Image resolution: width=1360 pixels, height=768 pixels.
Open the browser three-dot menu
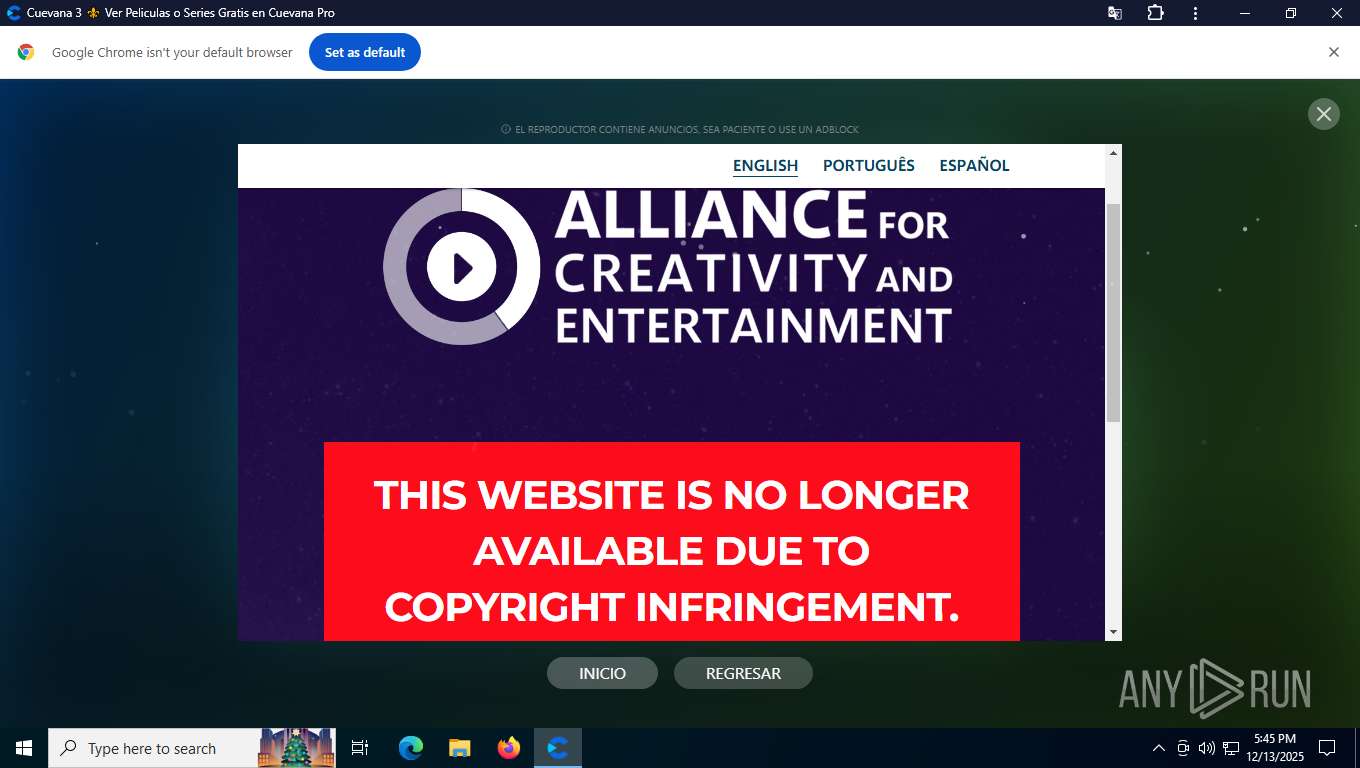pos(1196,13)
